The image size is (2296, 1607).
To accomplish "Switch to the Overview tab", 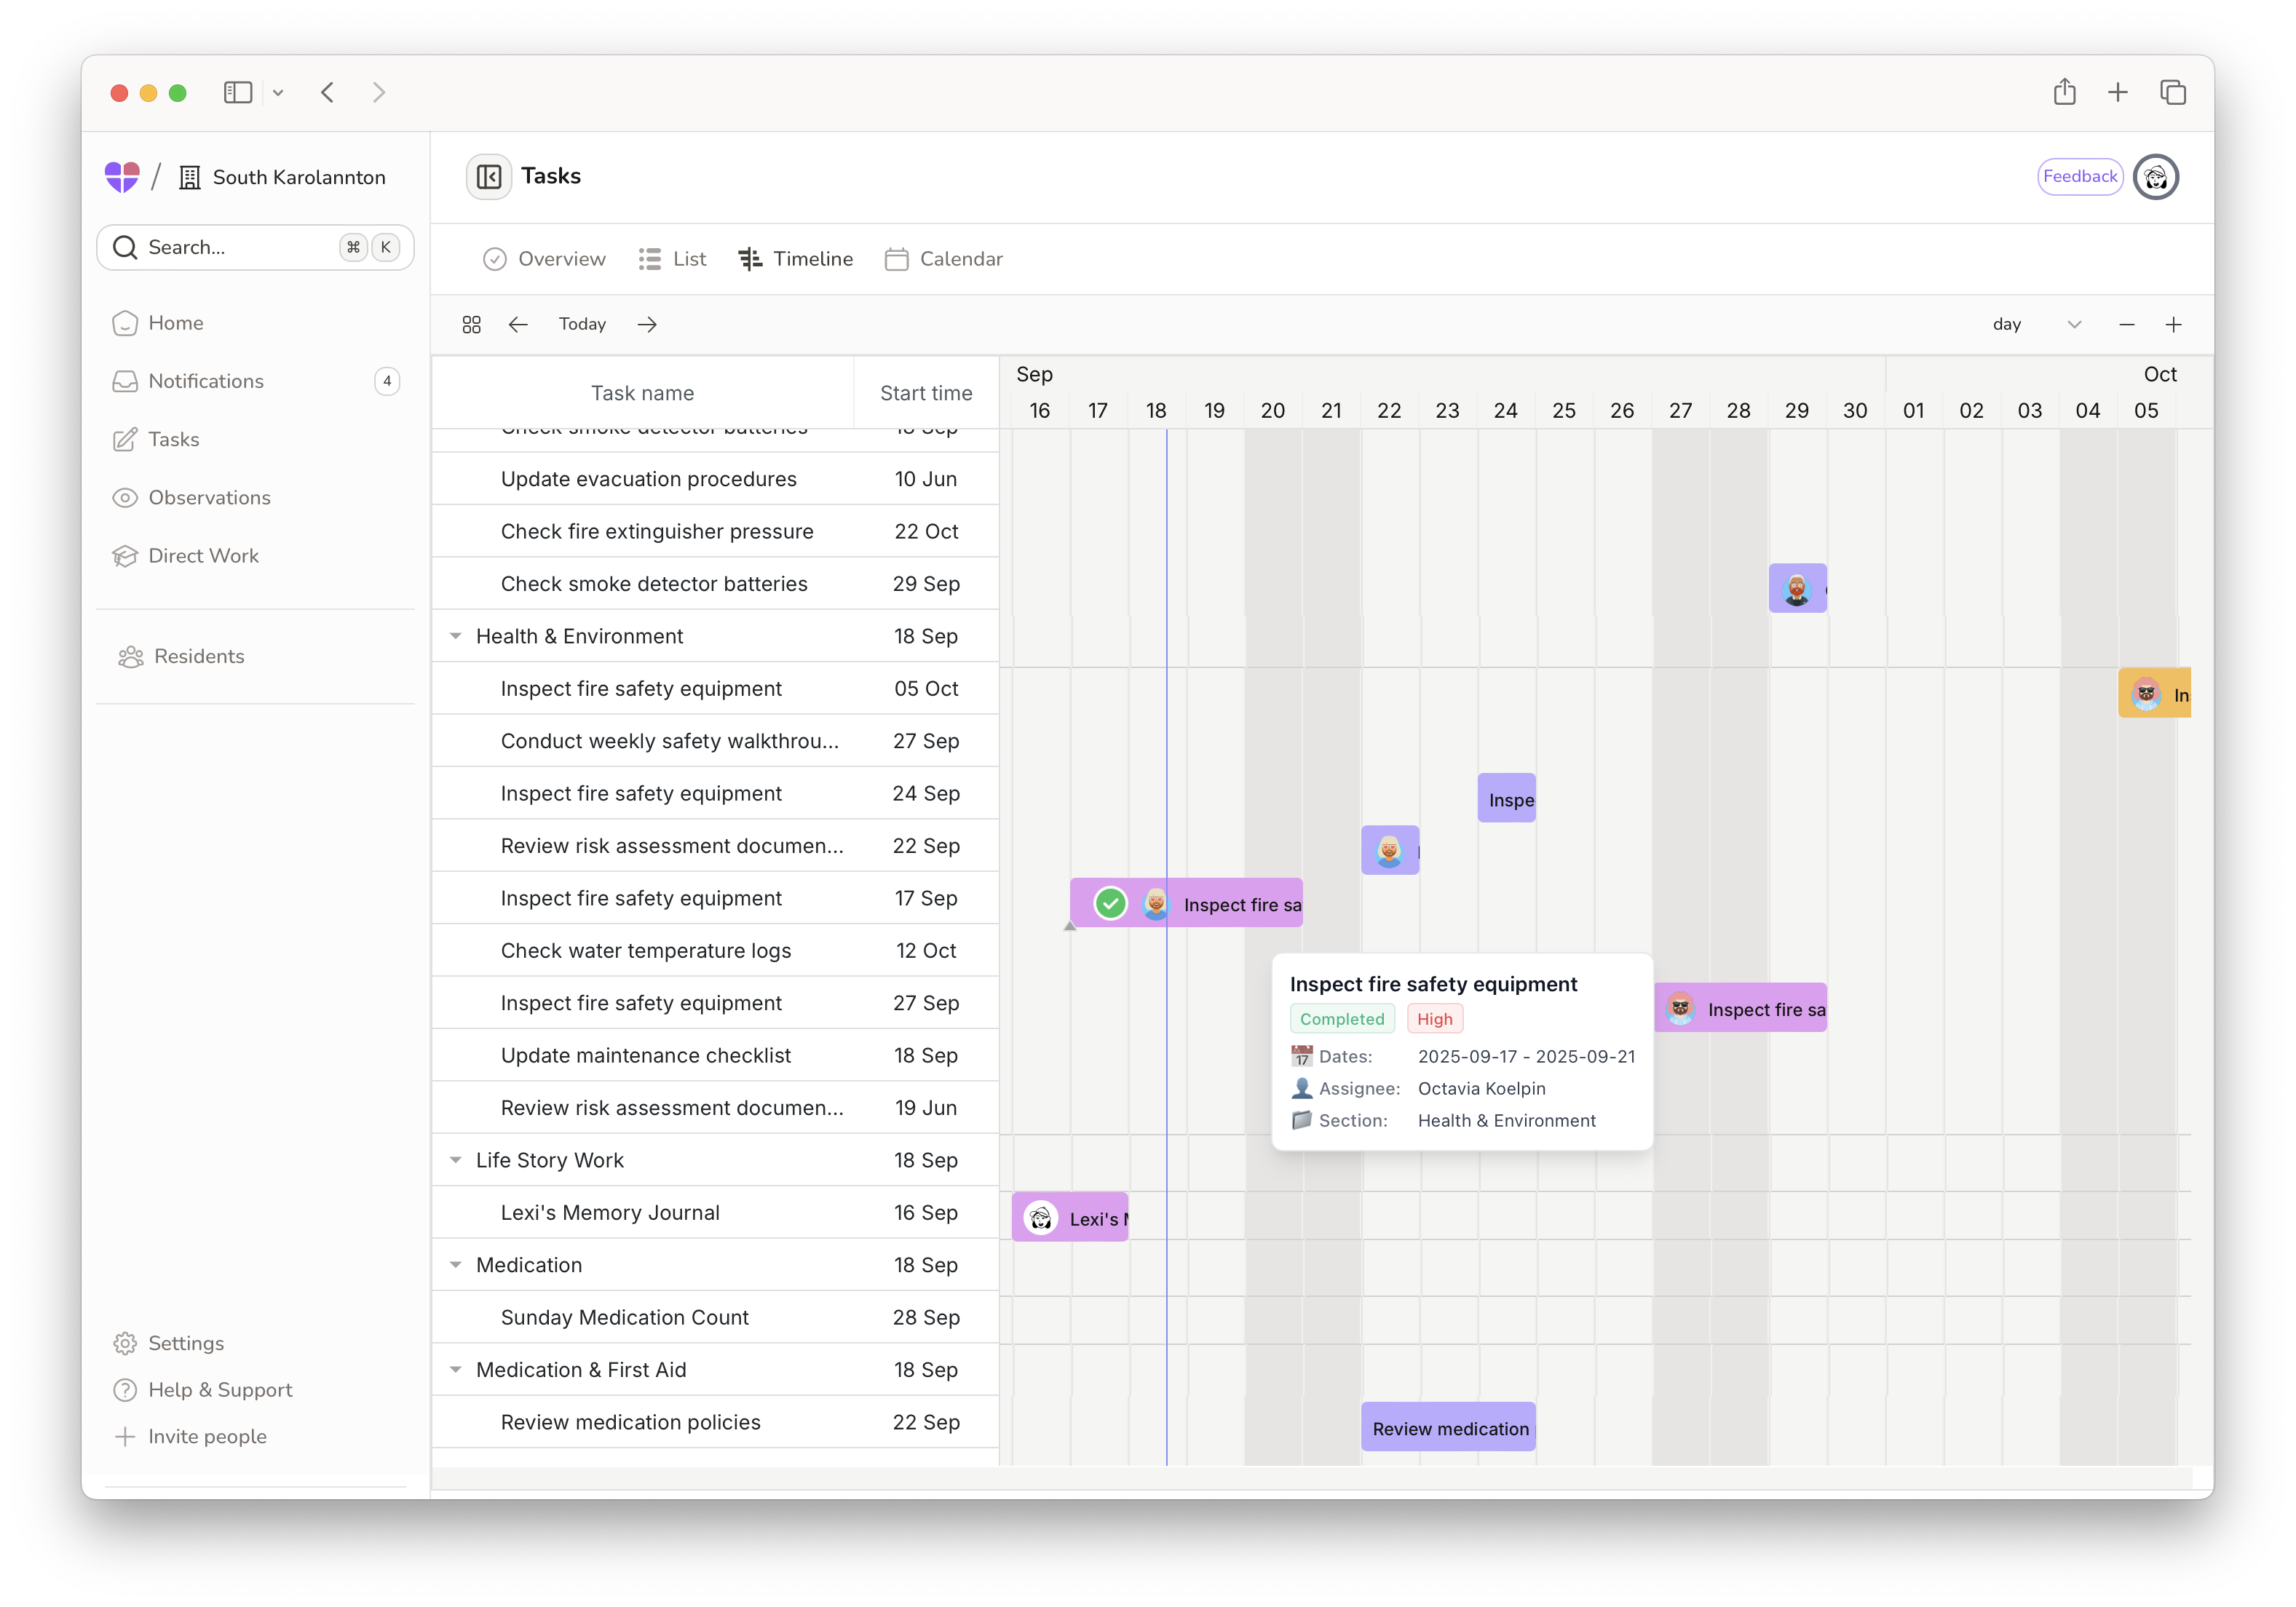I will point(544,258).
